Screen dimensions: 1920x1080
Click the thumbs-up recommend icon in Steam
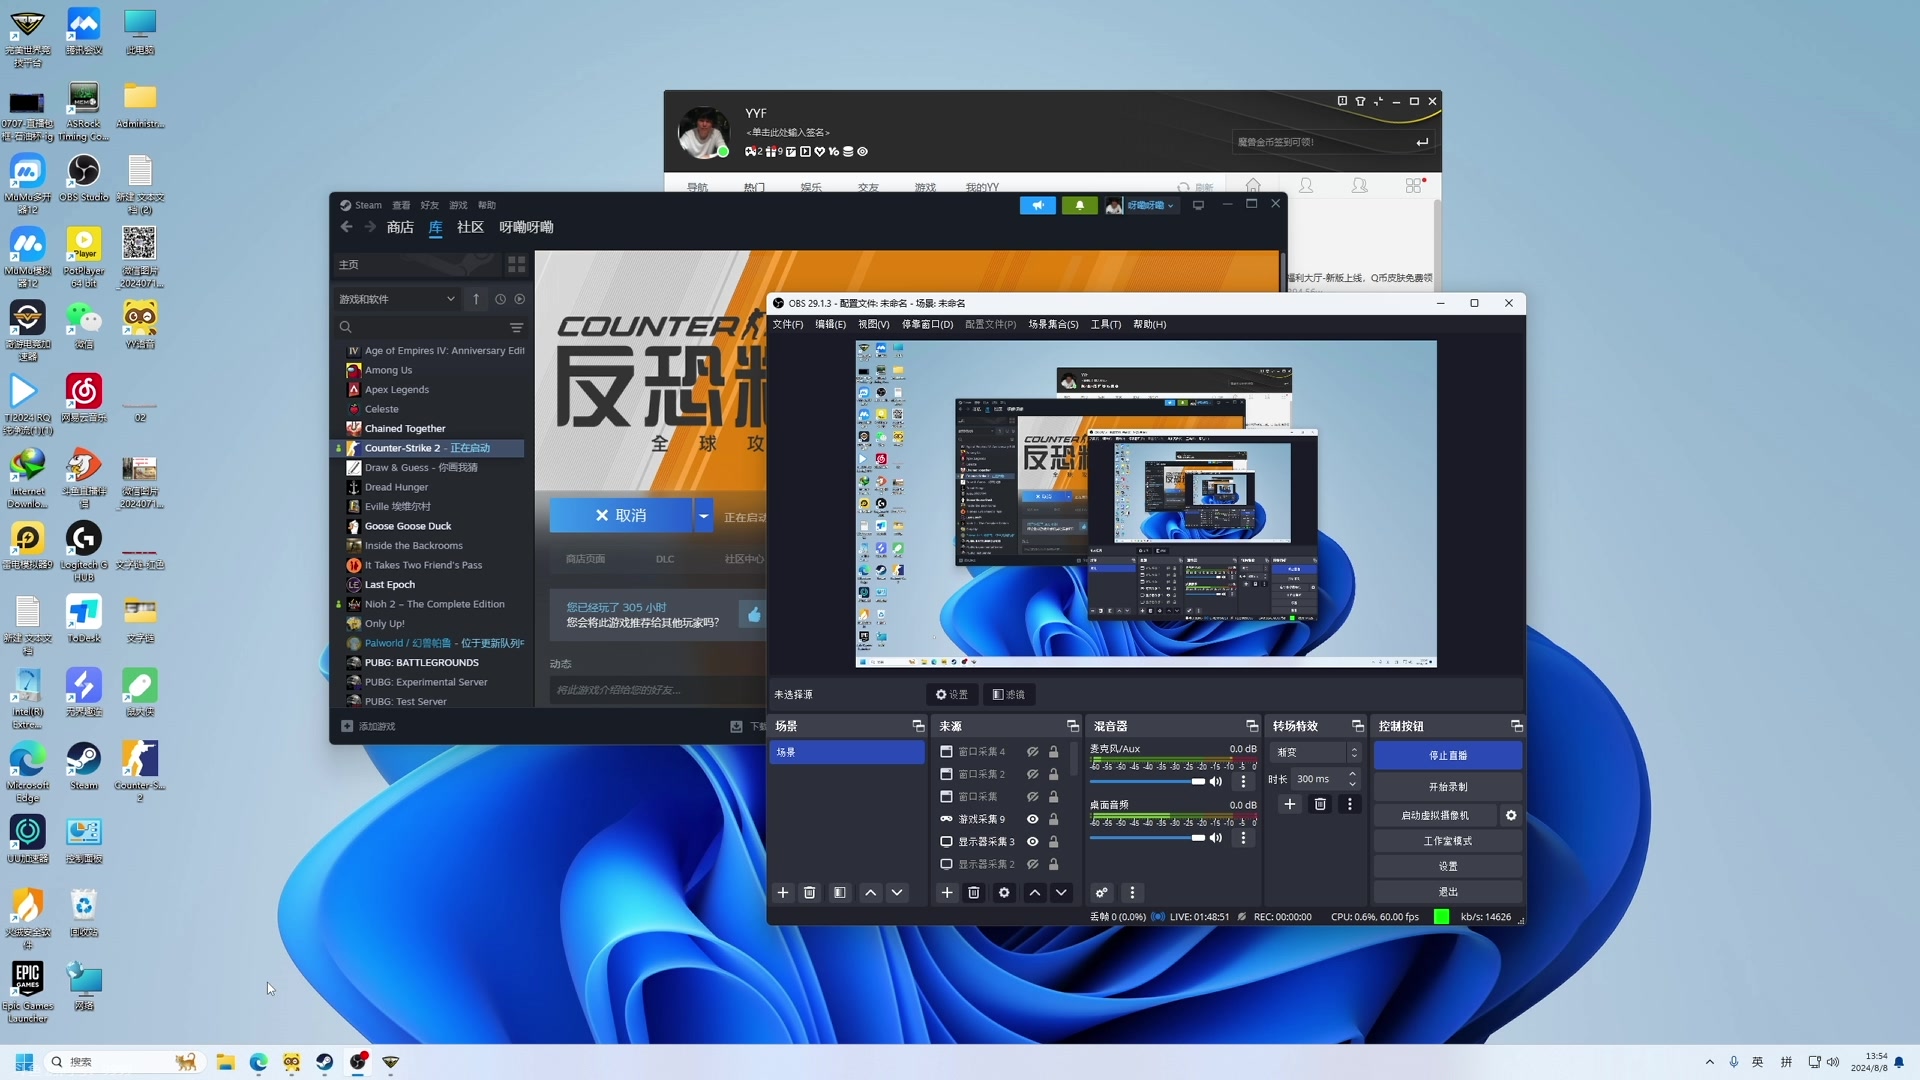[754, 614]
